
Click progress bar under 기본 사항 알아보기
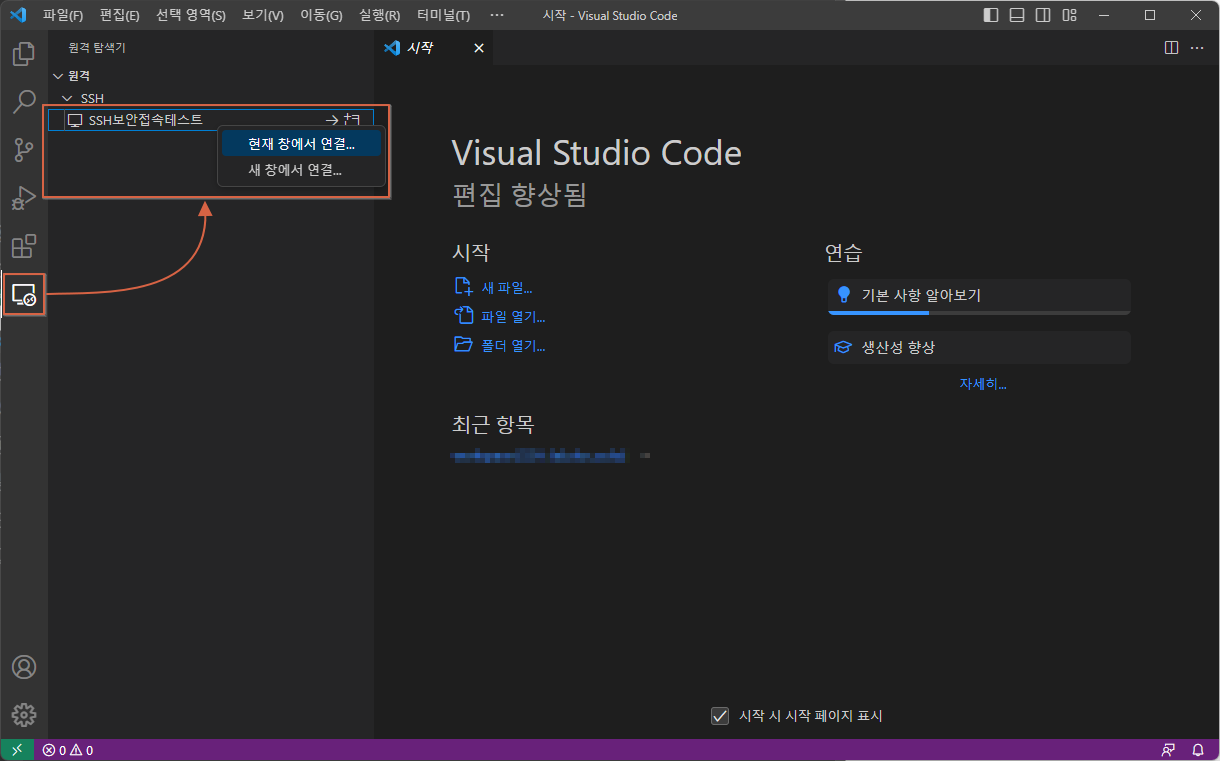[x=979, y=313]
